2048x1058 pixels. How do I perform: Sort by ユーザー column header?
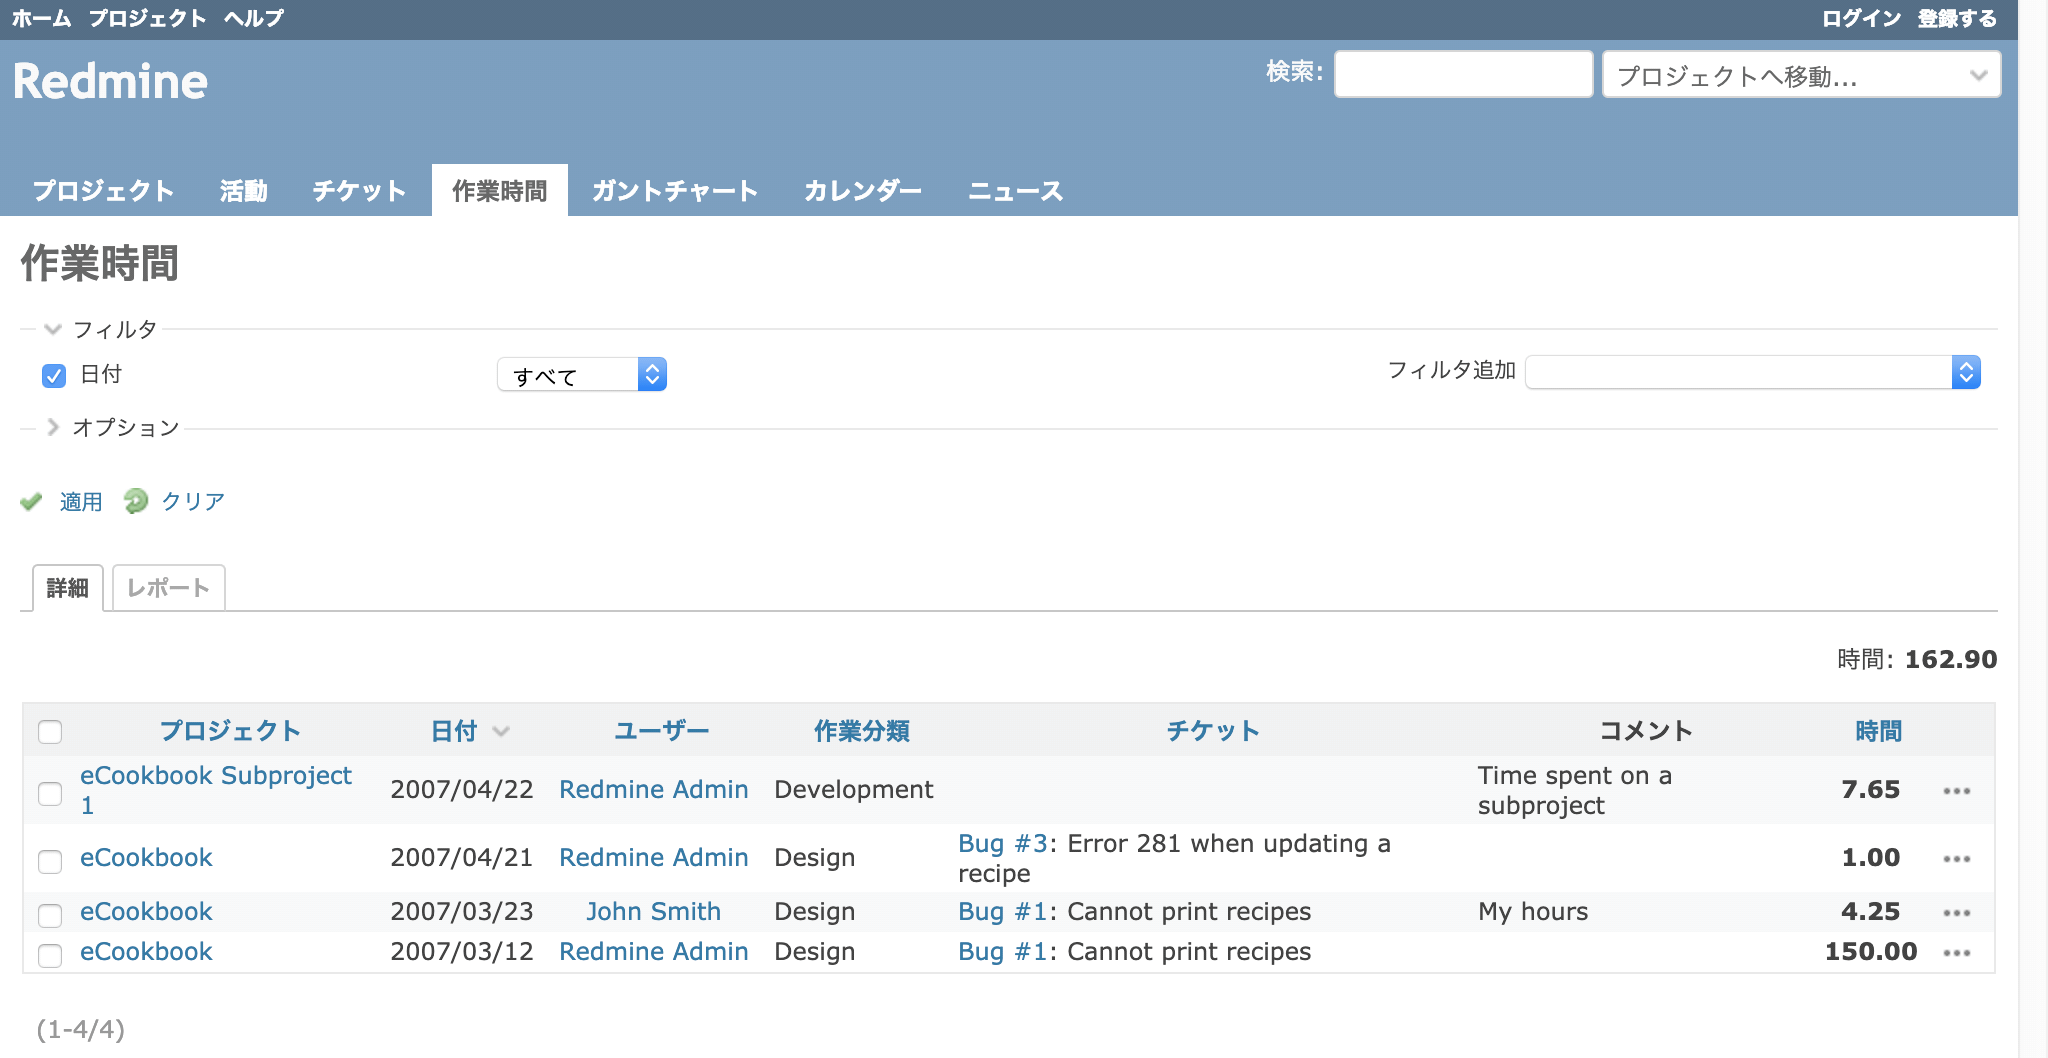662,731
